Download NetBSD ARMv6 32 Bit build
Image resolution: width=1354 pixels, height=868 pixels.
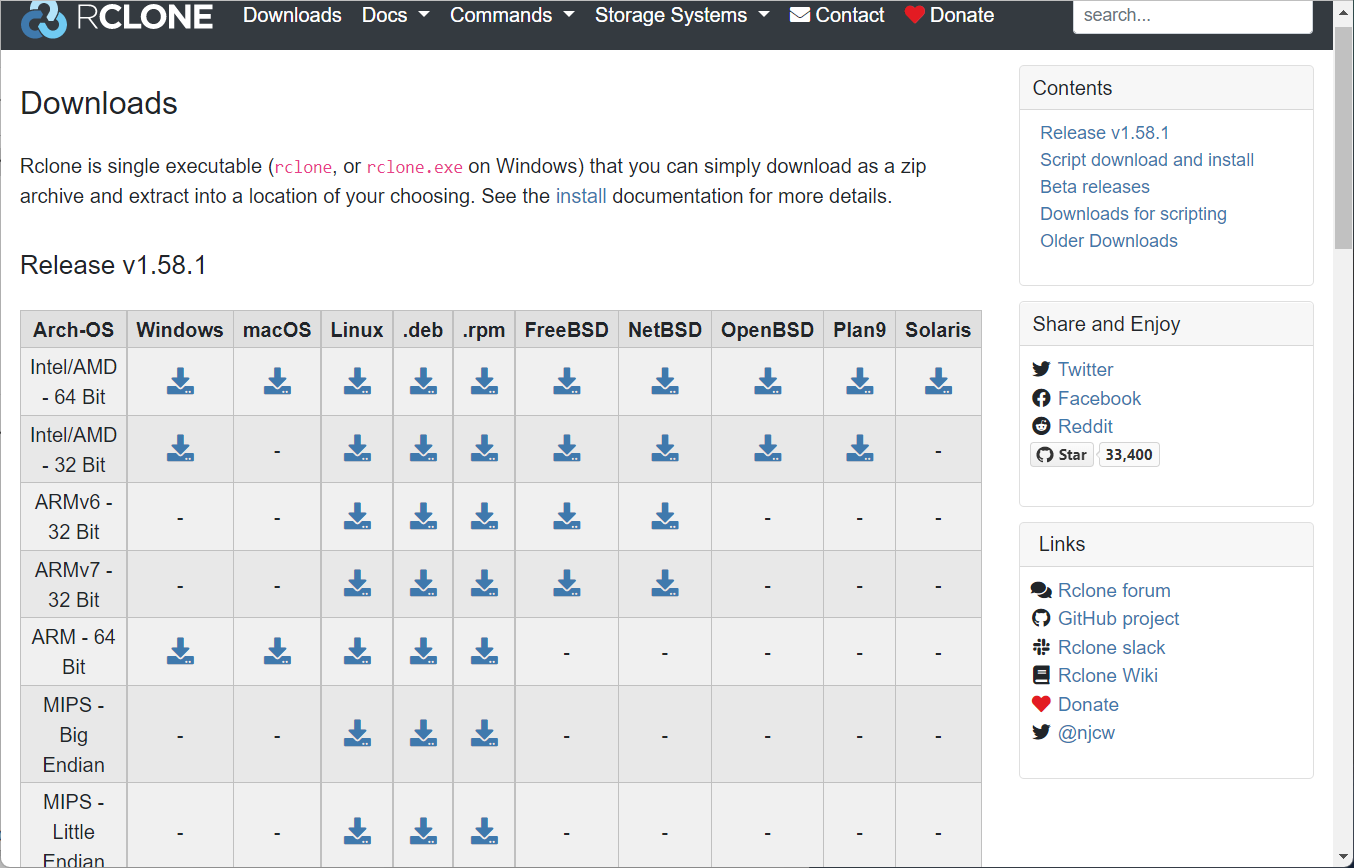coord(665,516)
